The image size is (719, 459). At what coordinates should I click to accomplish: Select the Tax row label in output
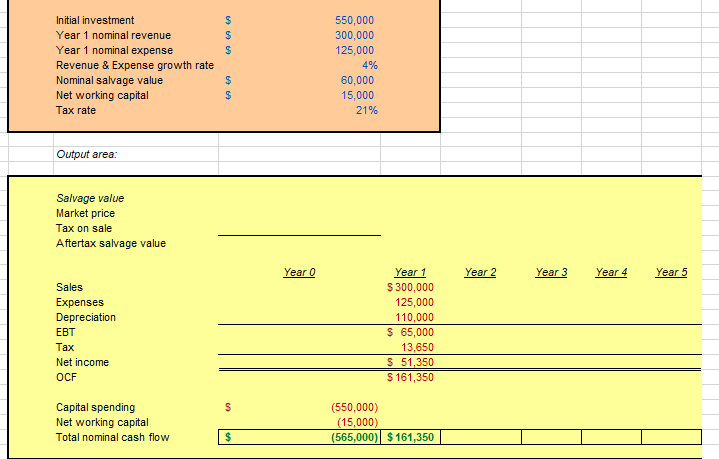(x=65, y=348)
